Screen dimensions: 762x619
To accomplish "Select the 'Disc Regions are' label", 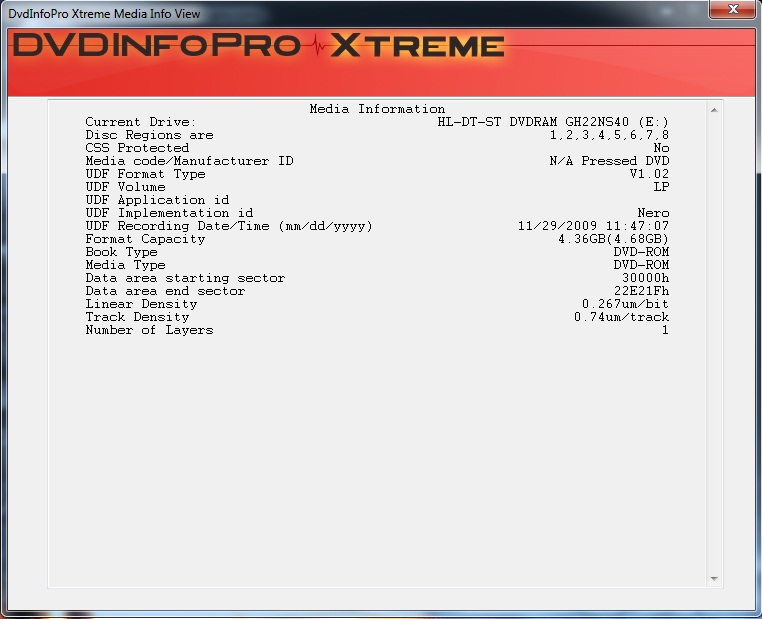I will pos(149,135).
